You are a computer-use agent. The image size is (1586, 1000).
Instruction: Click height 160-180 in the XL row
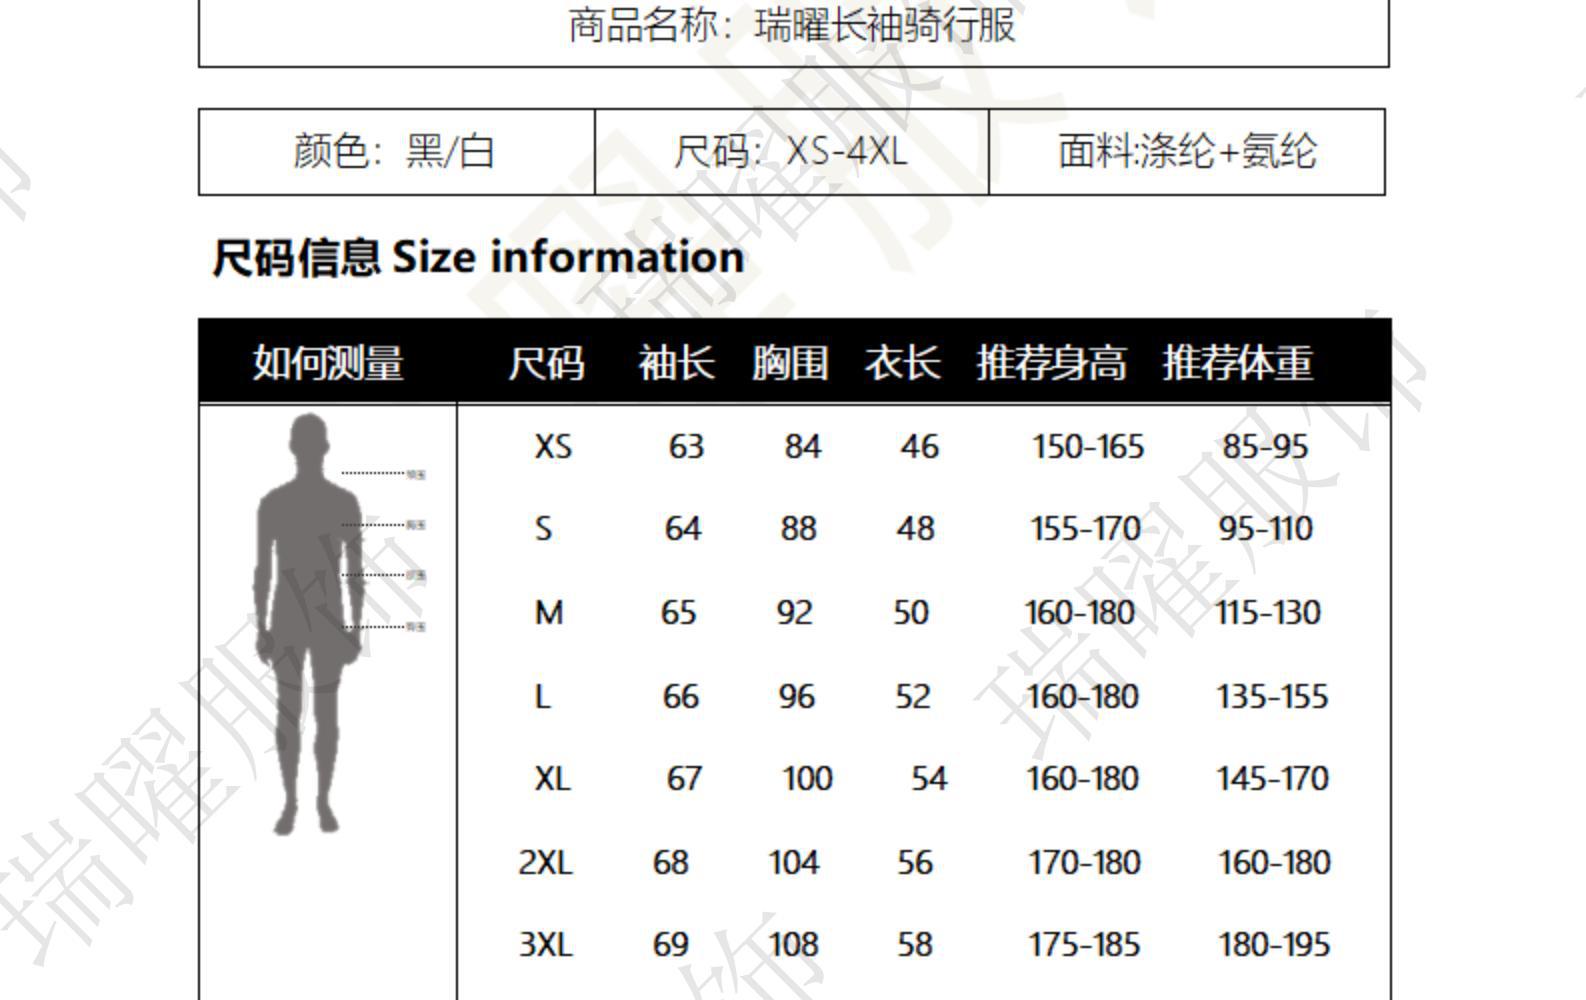(x=1082, y=778)
